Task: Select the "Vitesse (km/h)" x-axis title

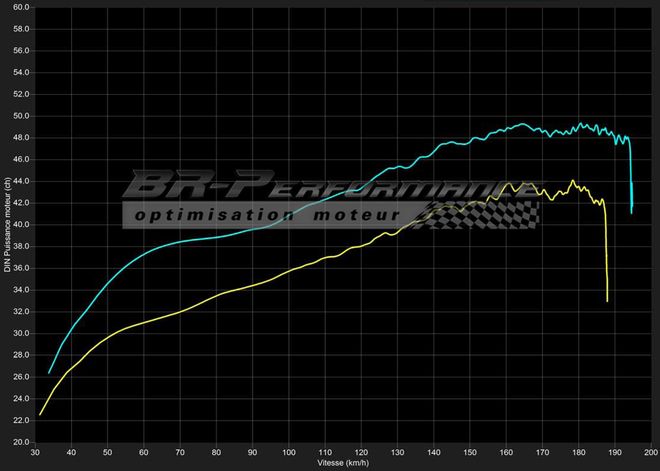Action: tap(343, 464)
